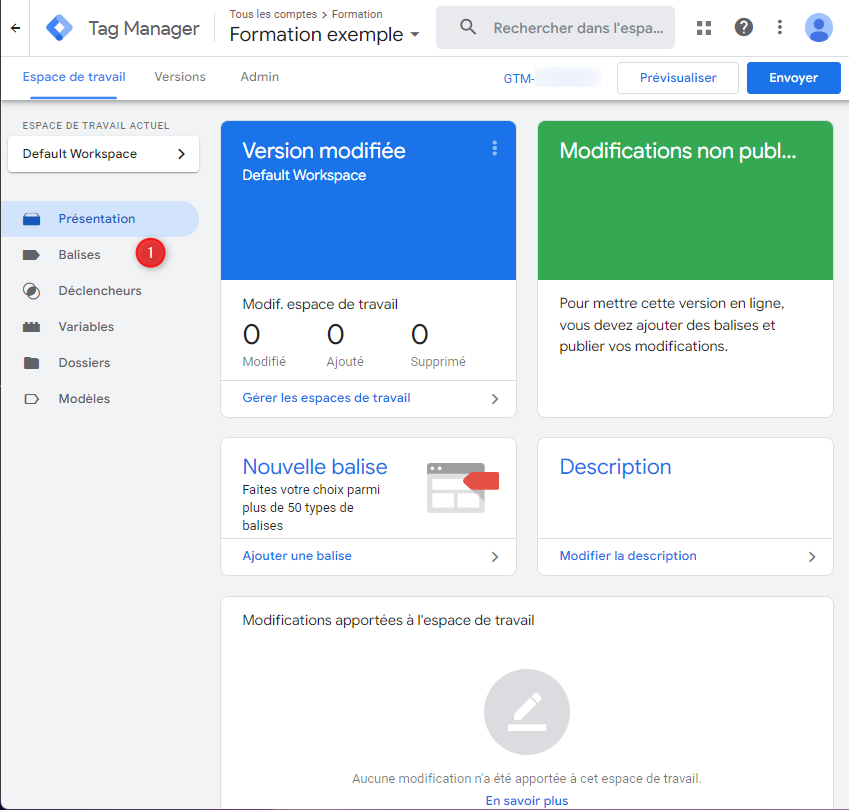Click the Ajouter une balise link

pos(297,556)
